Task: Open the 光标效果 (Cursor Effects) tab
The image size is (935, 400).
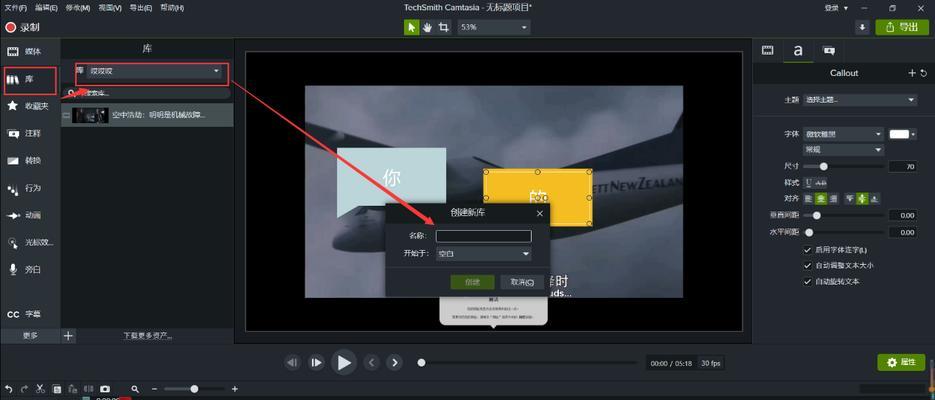Action: click(x=30, y=243)
